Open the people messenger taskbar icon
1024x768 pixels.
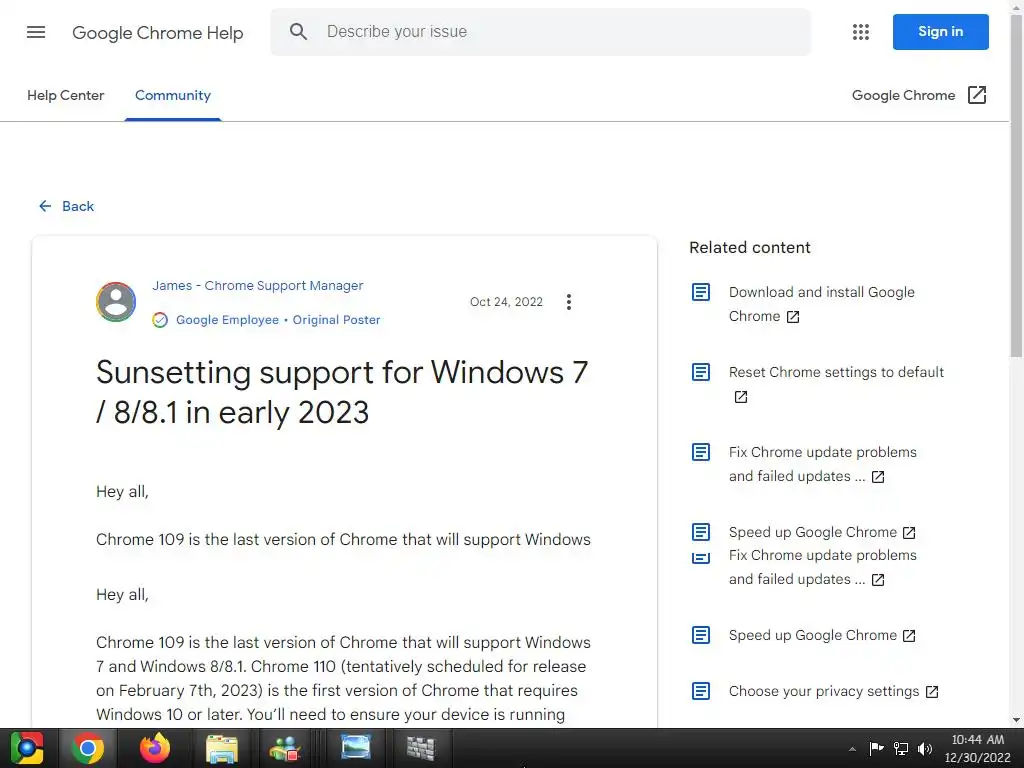click(x=285, y=748)
